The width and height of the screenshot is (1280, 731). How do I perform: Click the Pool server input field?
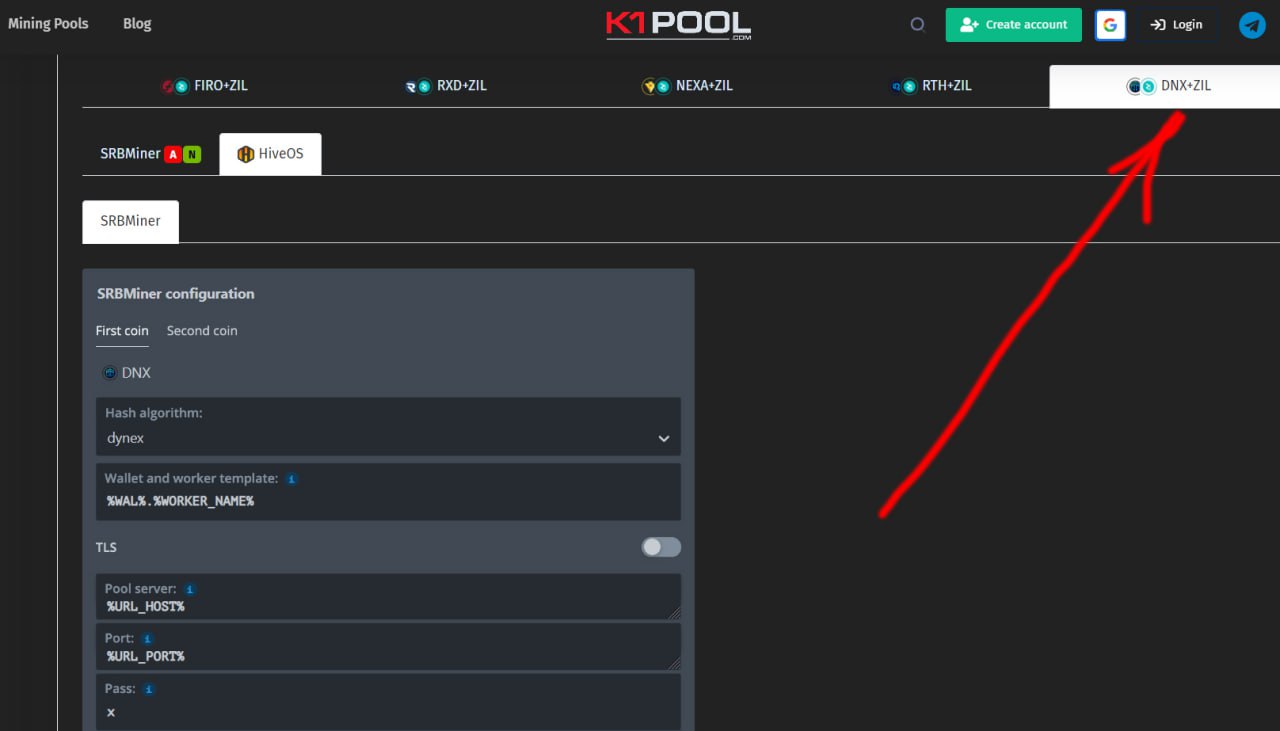pyautogui.click(x=387, y=606)
